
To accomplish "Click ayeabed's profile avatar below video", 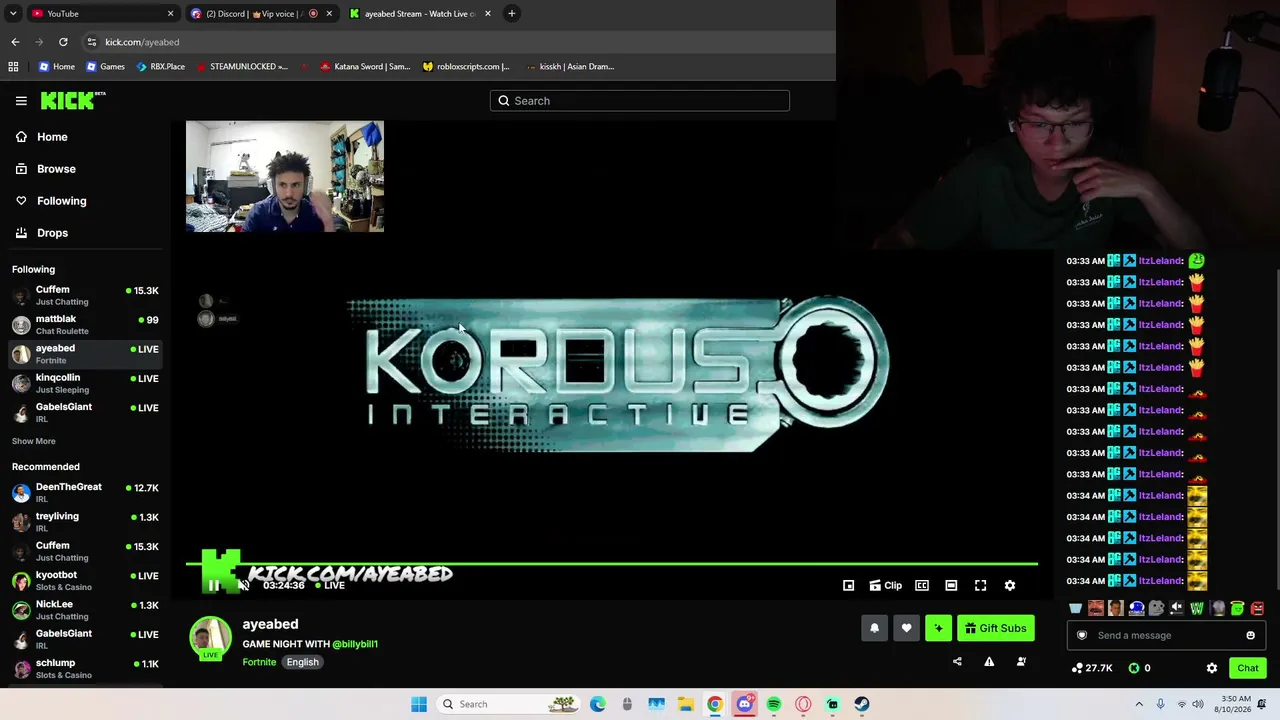I will point(210,638).
